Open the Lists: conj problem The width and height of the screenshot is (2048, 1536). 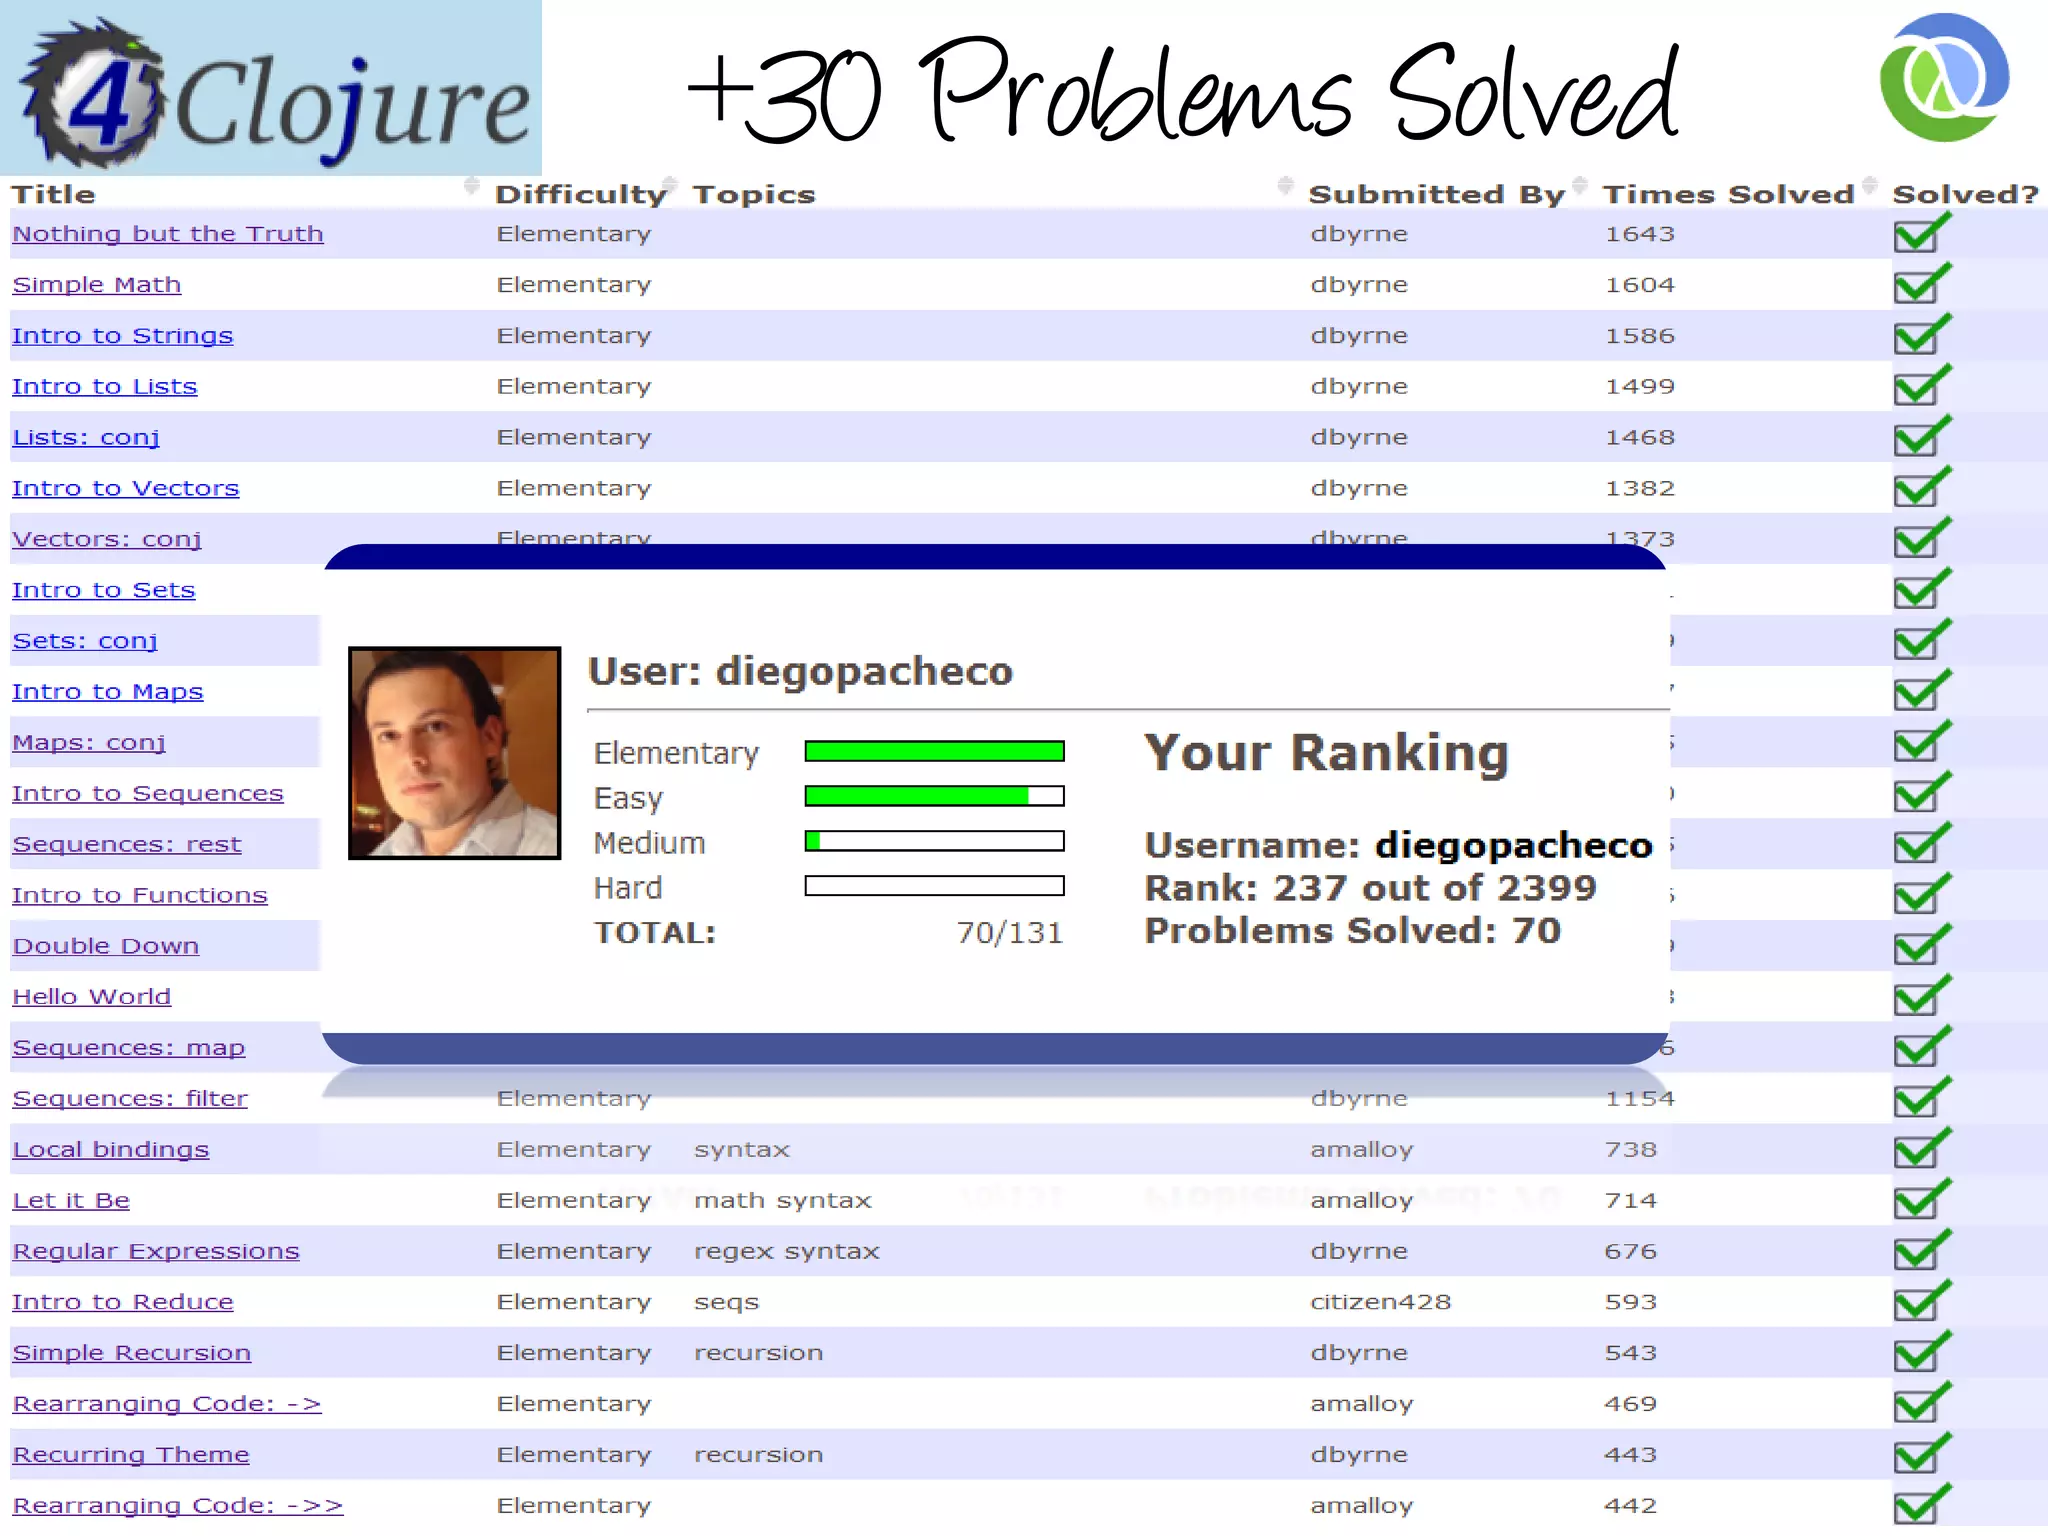86,438
